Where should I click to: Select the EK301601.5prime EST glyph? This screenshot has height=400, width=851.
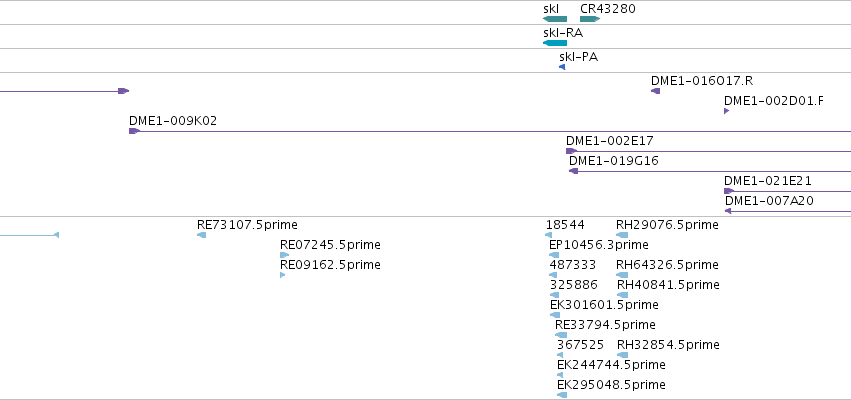click(555, 315)
